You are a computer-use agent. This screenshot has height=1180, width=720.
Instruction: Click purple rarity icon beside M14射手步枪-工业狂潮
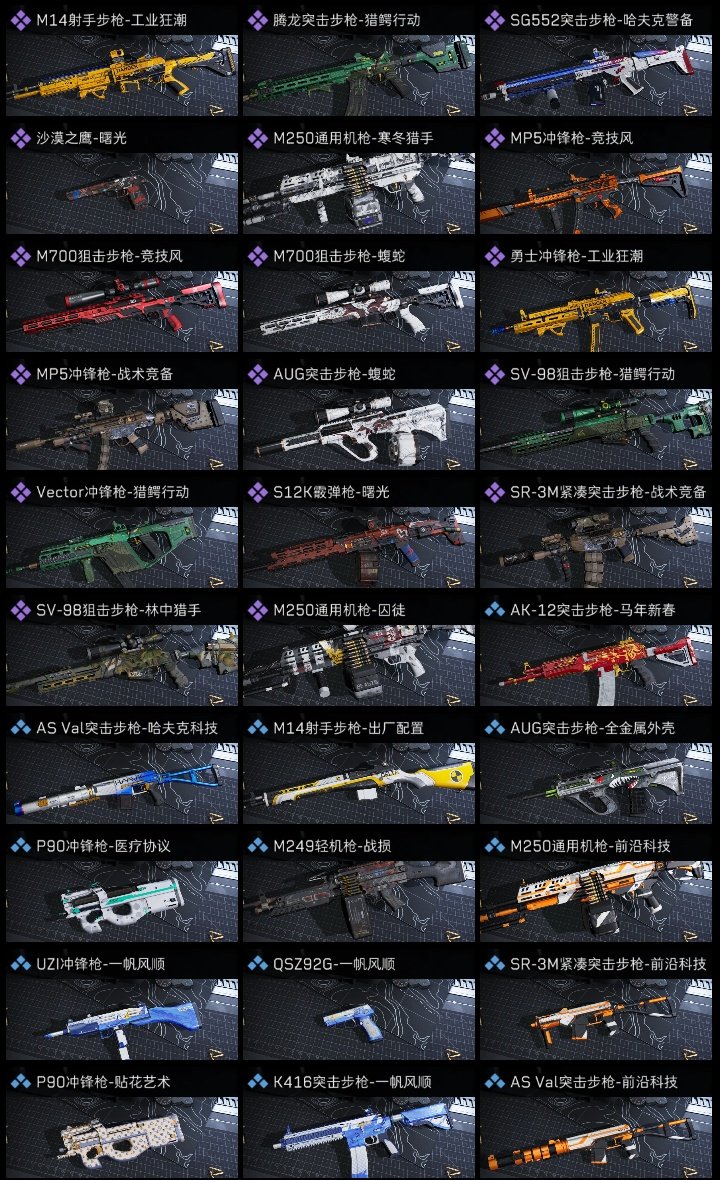pos(20,20)
